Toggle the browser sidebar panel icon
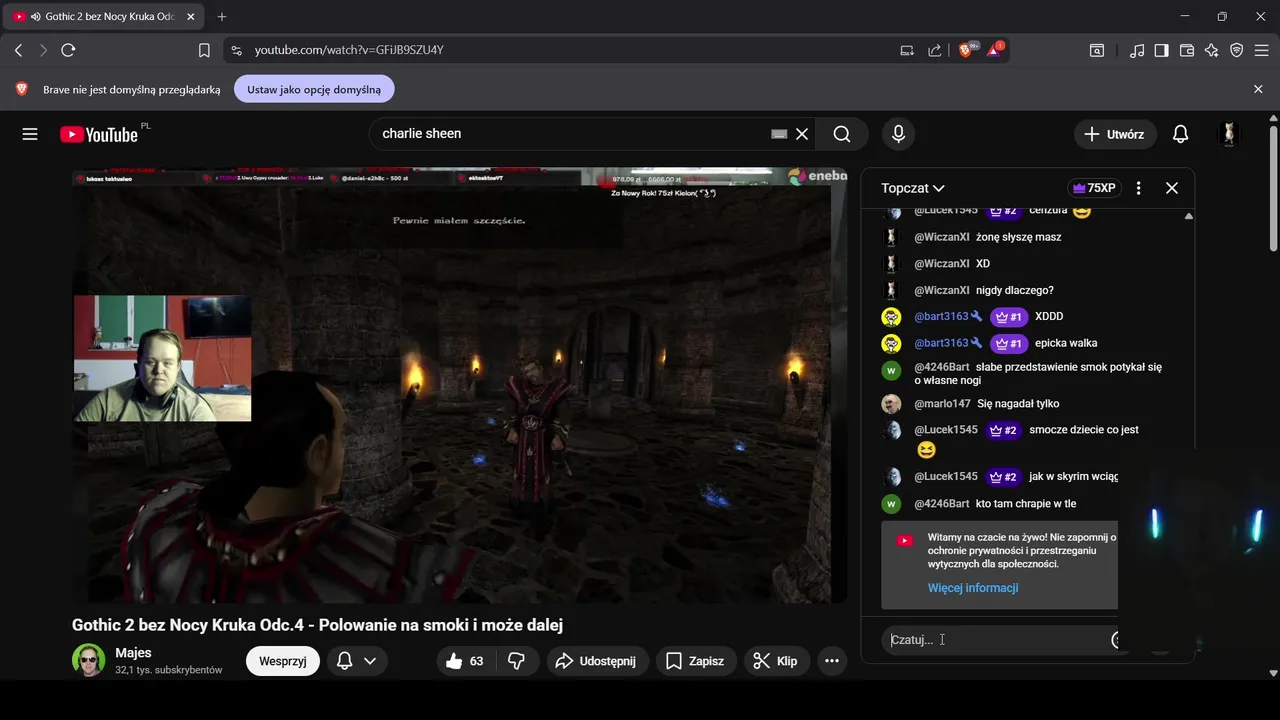This screenshot has height=720, width=1280. pos(1162,50)
